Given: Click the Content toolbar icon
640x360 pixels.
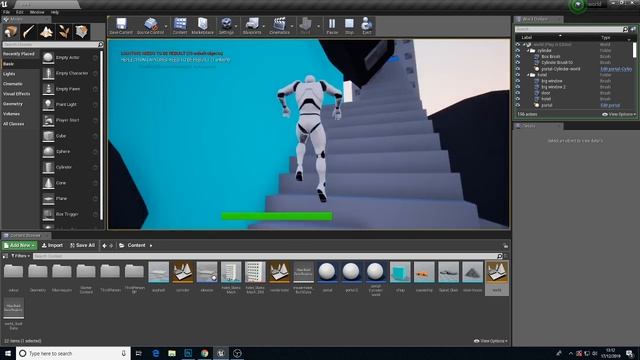Looking at the screenshot, I should (180, 26).
